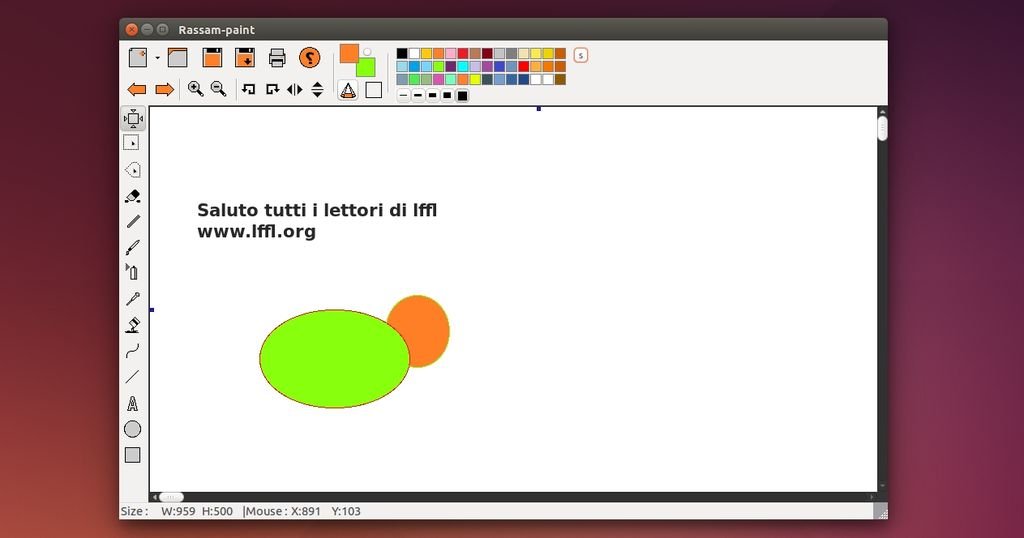Click the 'W:959' size value in status bar
Image resolution: width=1024 pixels, height=538 pixels.
point(178,511)
